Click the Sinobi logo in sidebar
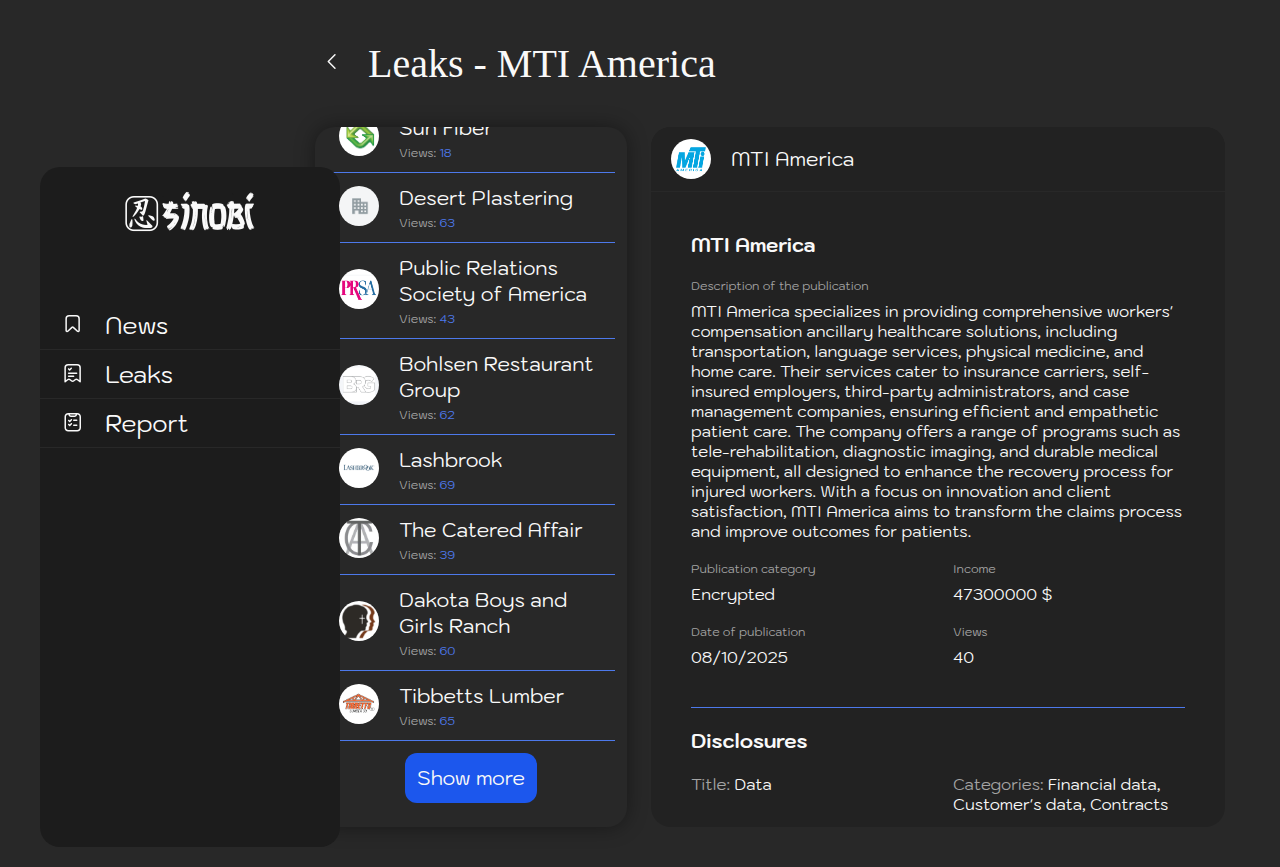The height and width of the screenshot is (867, 1280). [x=190, y=213]
